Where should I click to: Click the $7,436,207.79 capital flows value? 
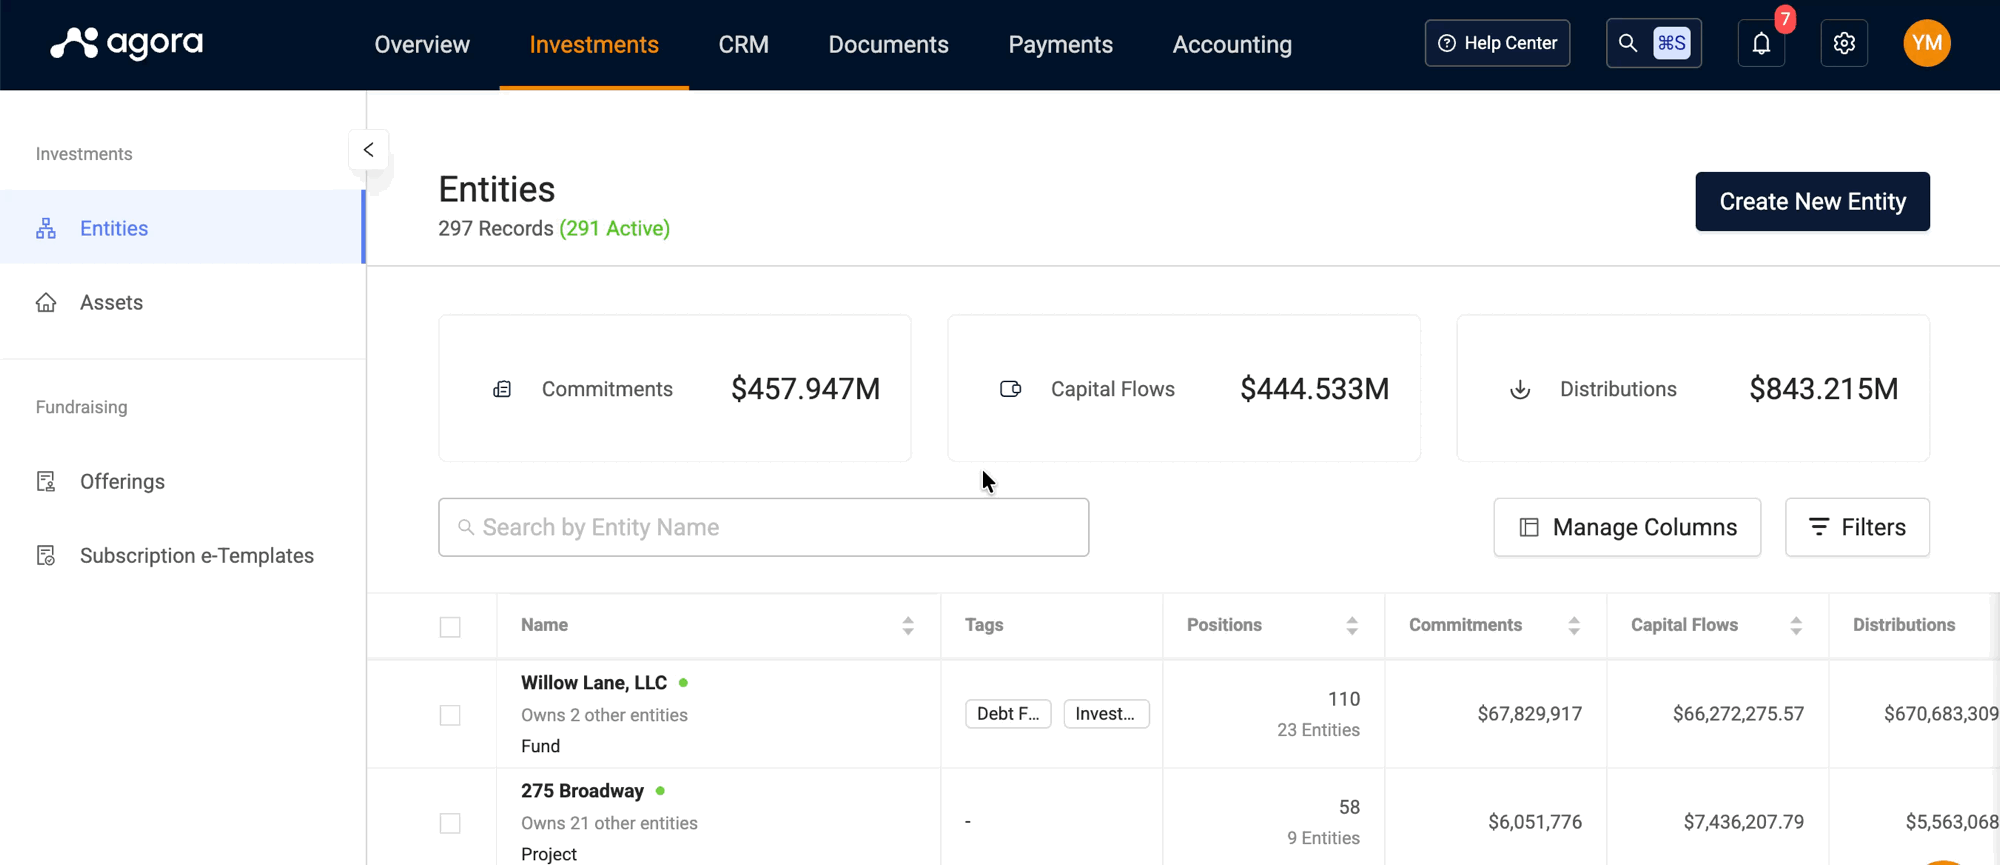click(x=1744, y=822)
